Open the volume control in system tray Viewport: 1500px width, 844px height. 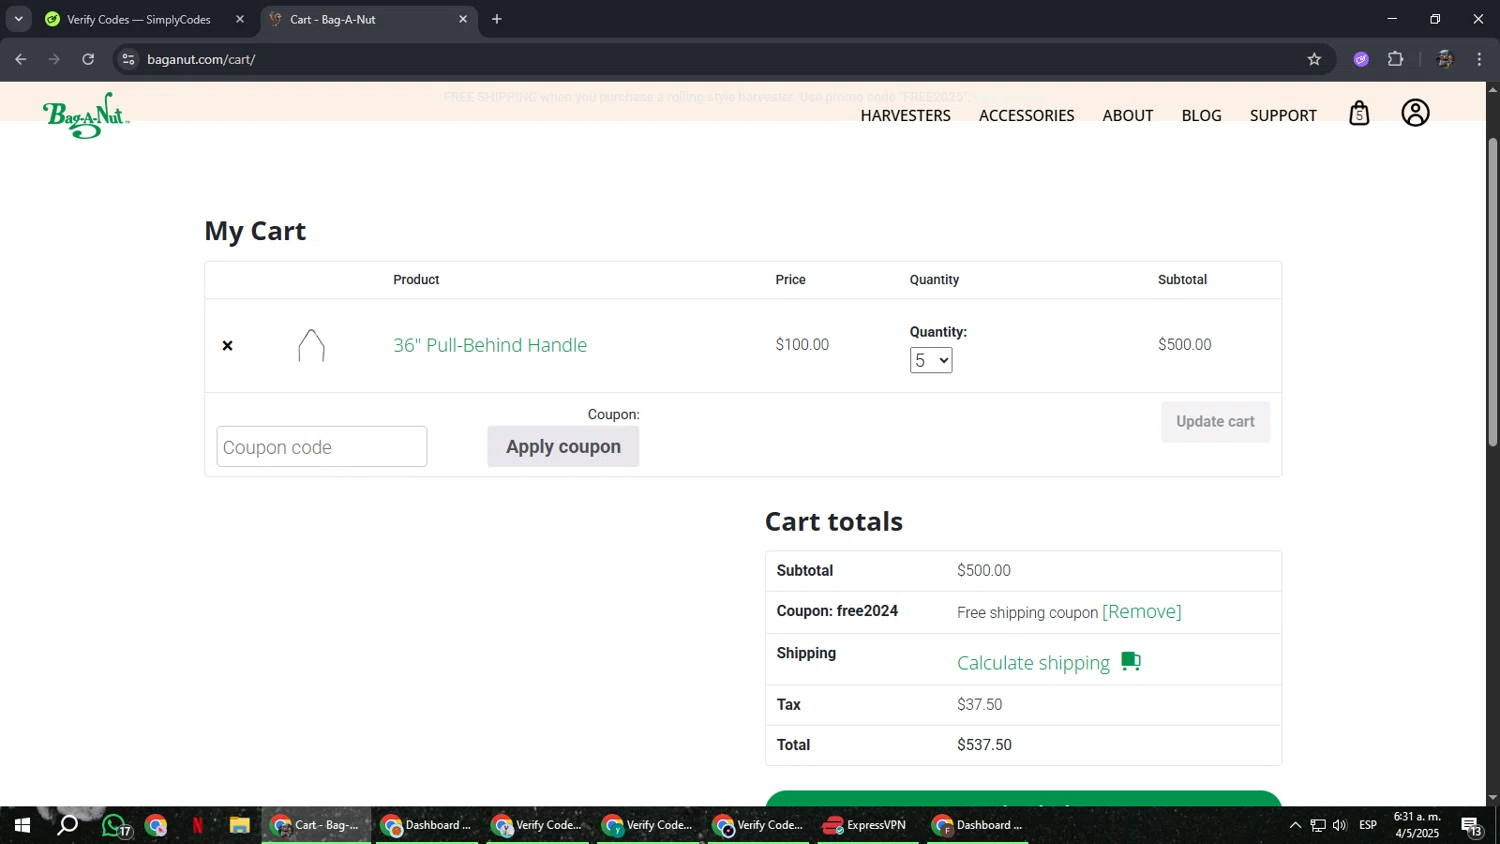tap(1340, 826)
